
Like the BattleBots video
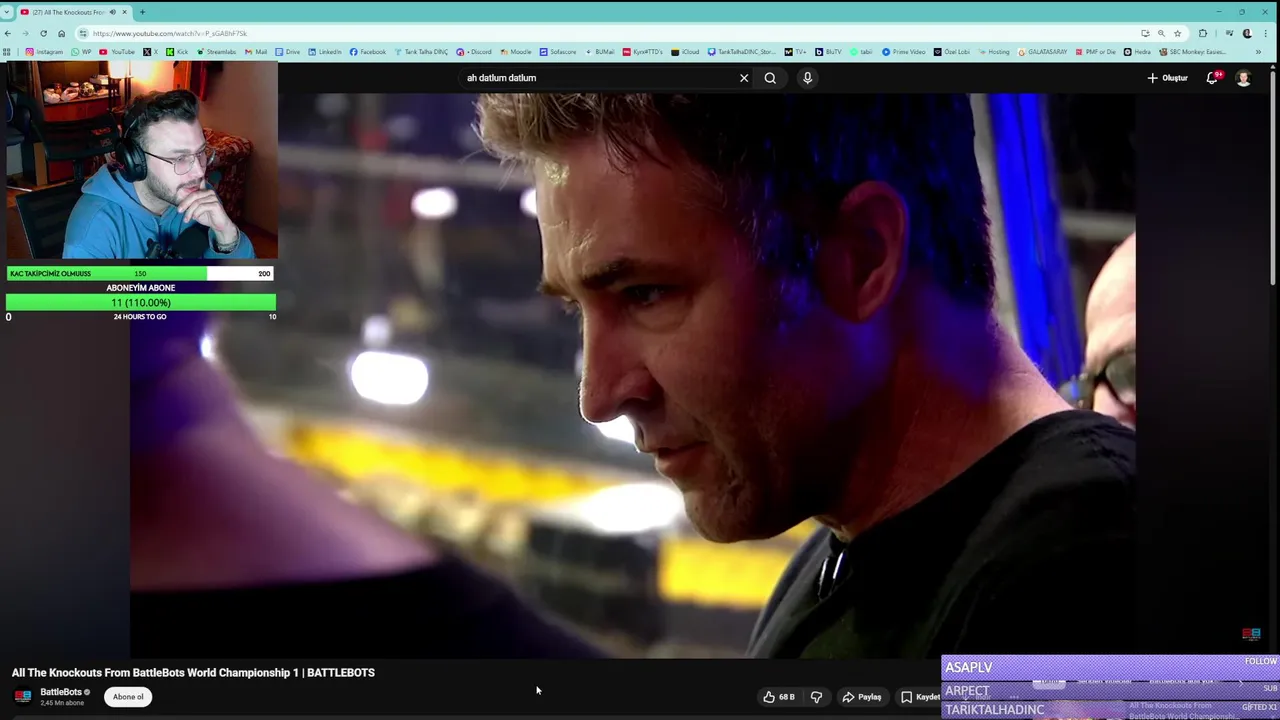coord(778,697)
